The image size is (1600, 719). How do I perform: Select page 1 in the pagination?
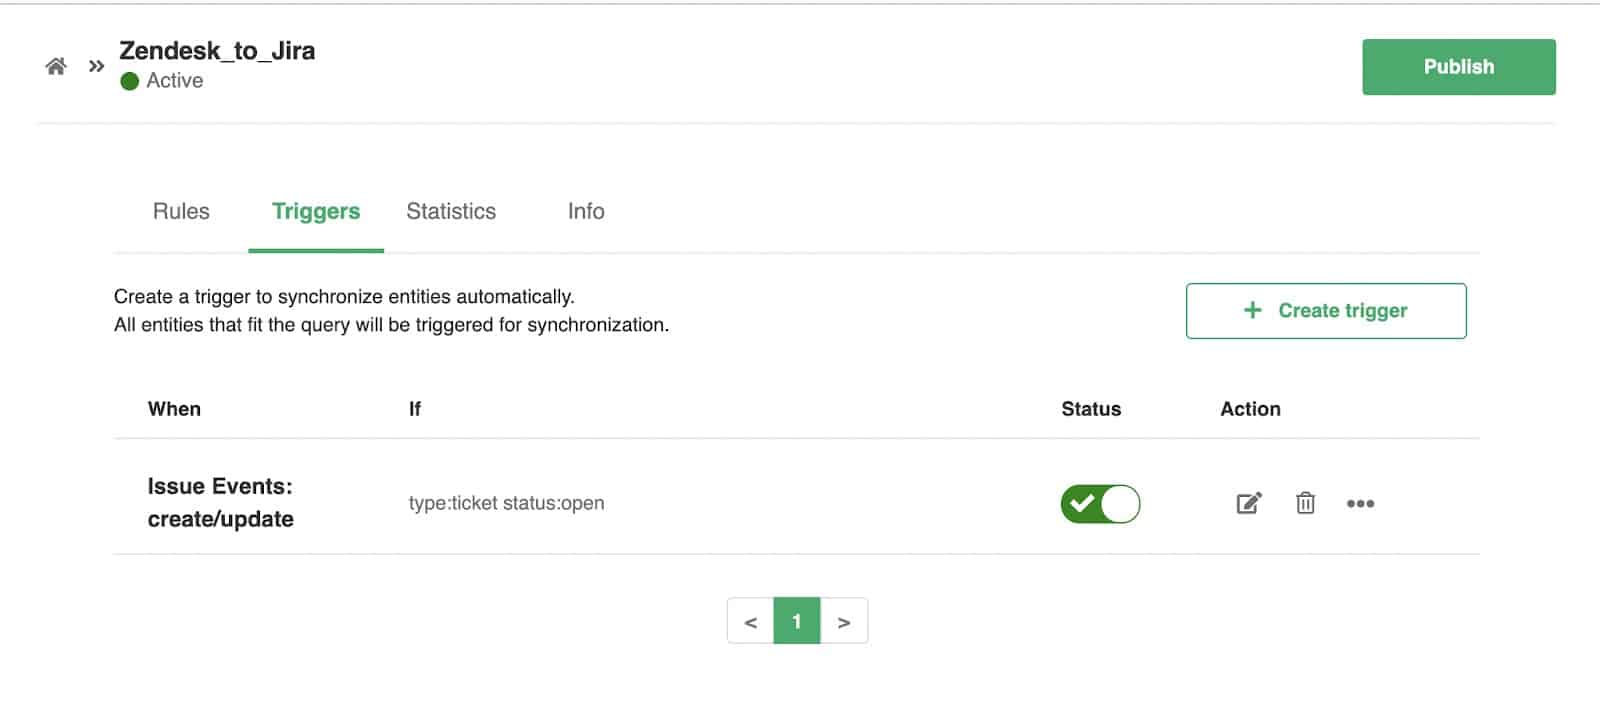point(797,620)
